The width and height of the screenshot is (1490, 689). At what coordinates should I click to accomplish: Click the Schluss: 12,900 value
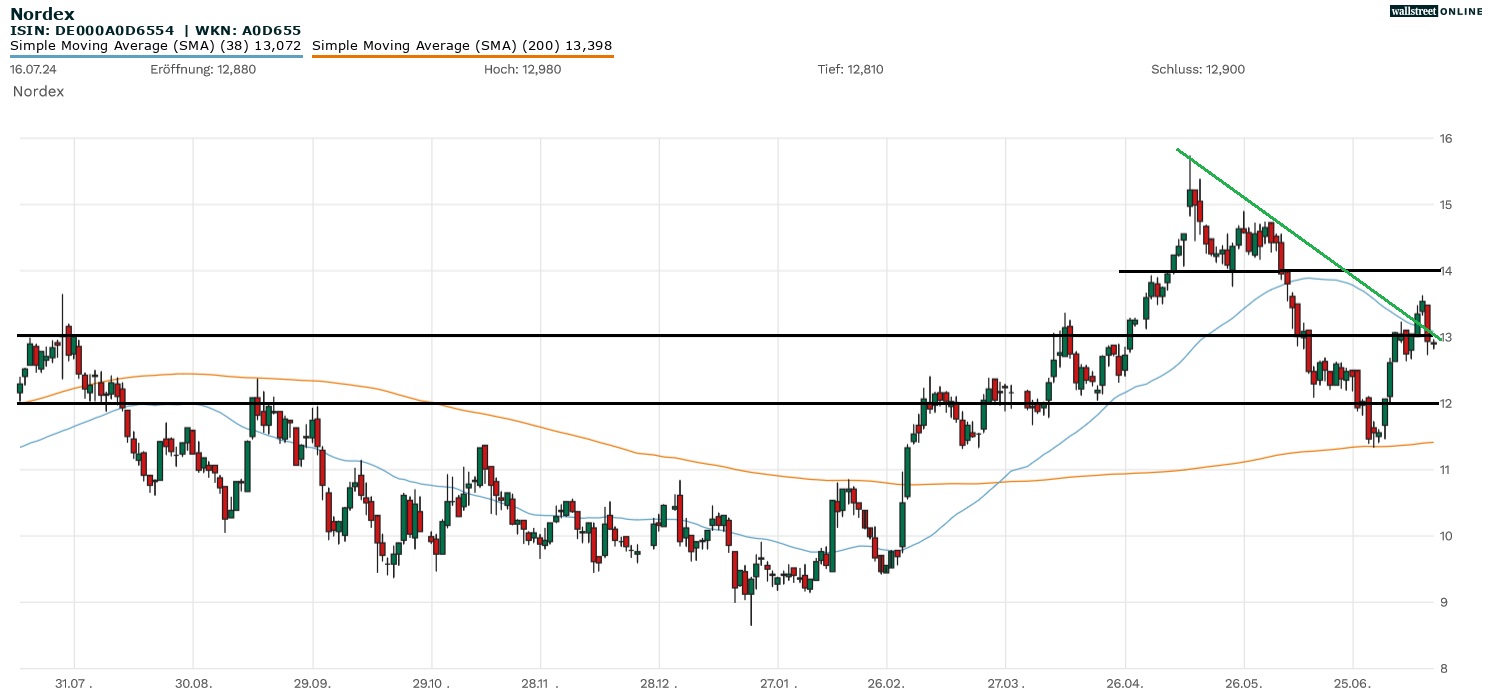pyautogui.click(x=1198, y=70)
